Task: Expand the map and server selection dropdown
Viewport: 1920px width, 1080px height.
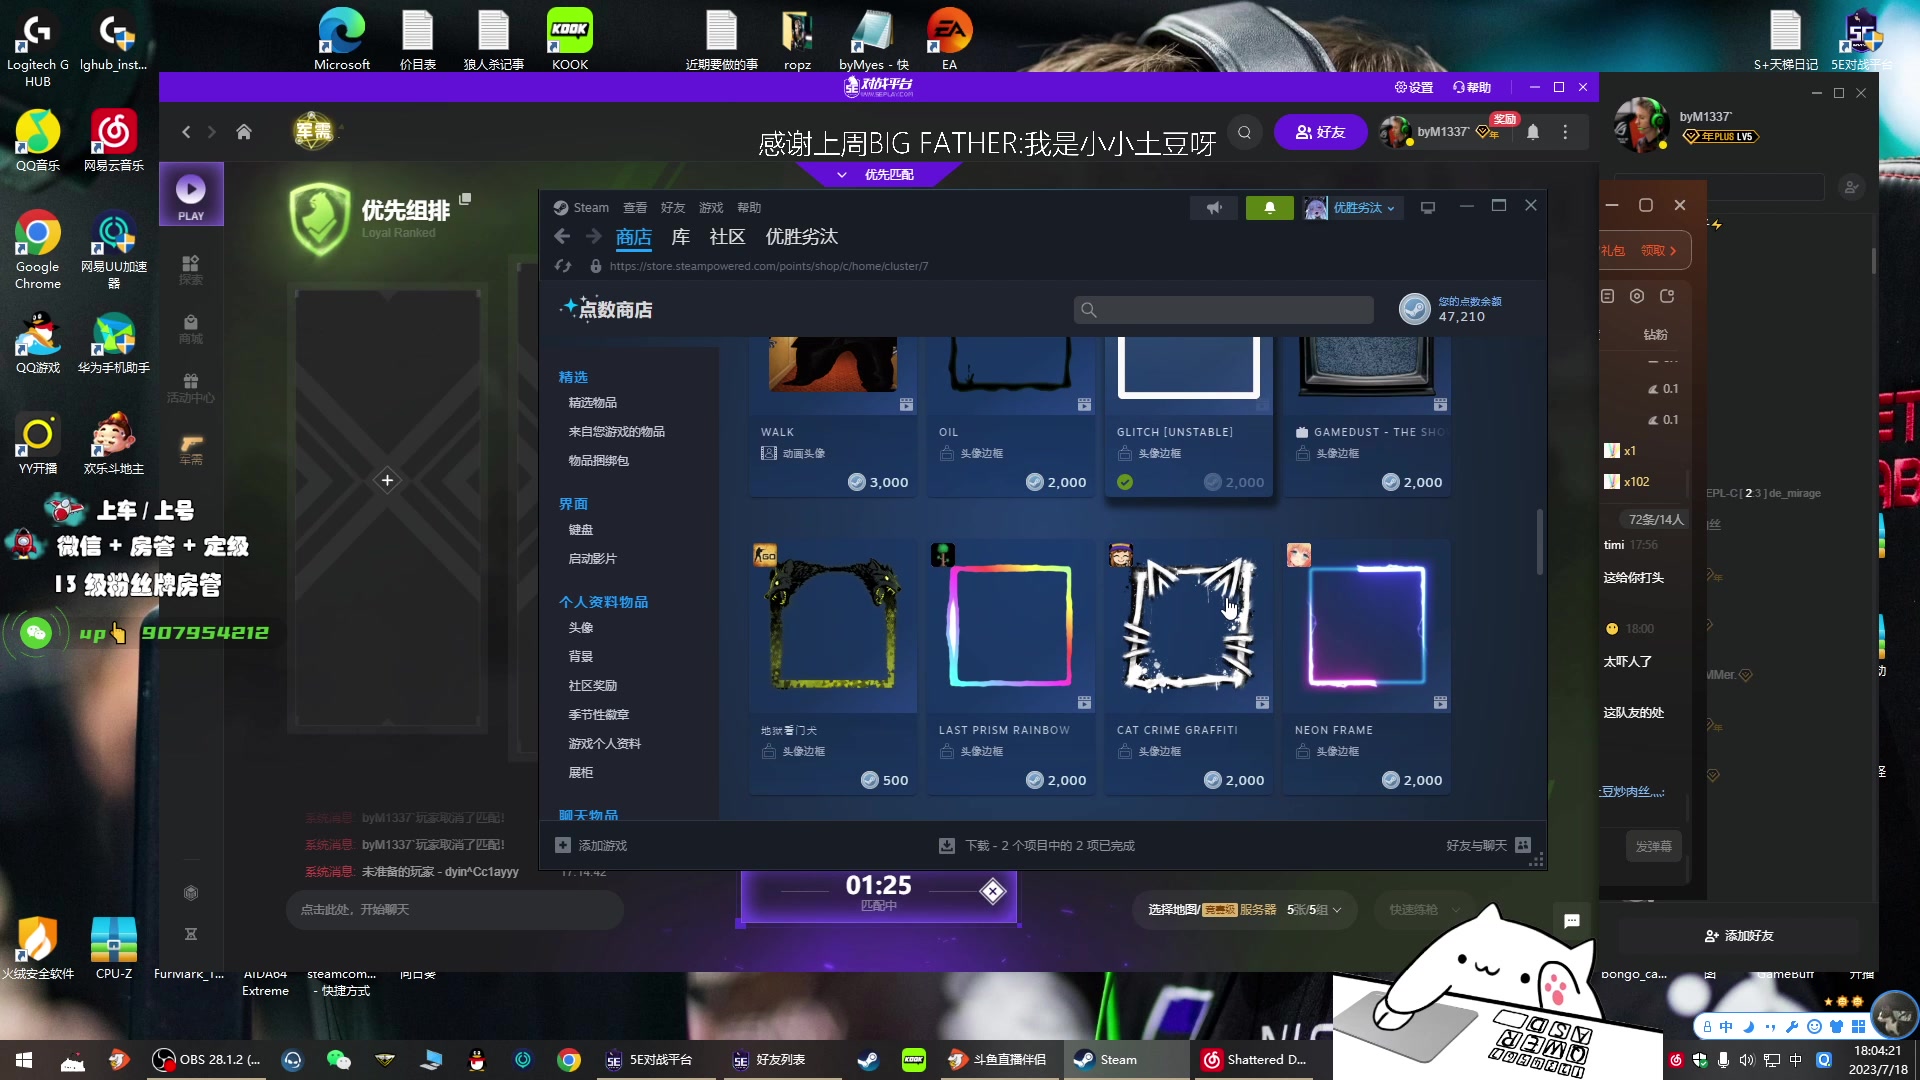Action: [x=1245, y=910]
